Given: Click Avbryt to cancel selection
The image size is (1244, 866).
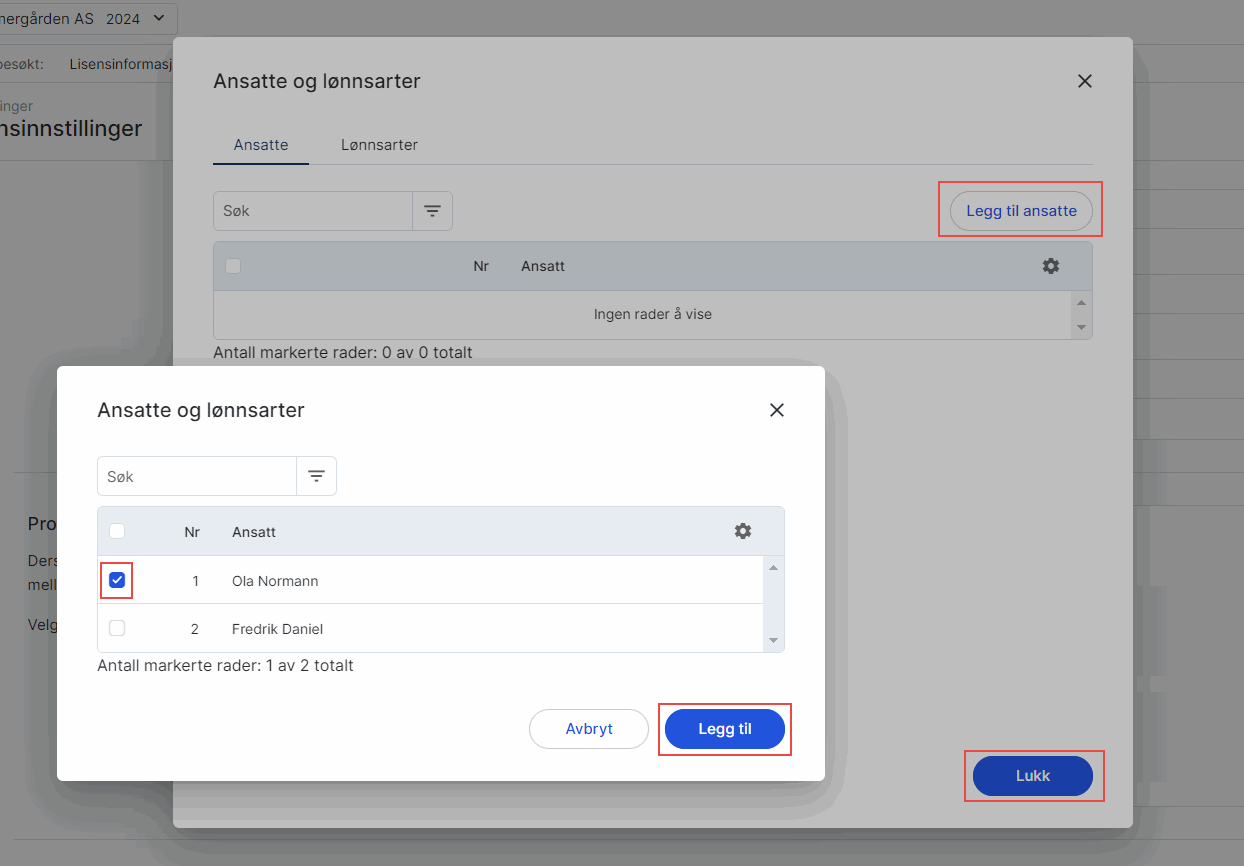Looking at the screenshot, I should tap(589, 729).
